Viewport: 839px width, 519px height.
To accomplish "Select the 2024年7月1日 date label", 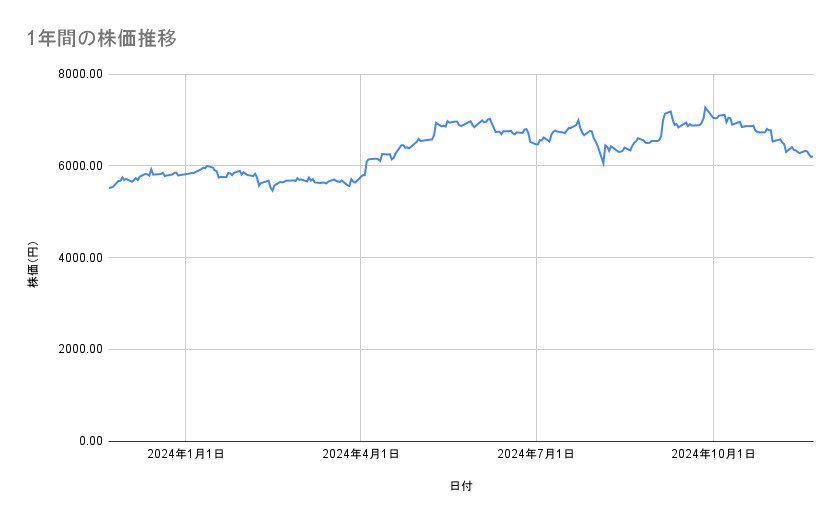I will click(x=537, y=455).
